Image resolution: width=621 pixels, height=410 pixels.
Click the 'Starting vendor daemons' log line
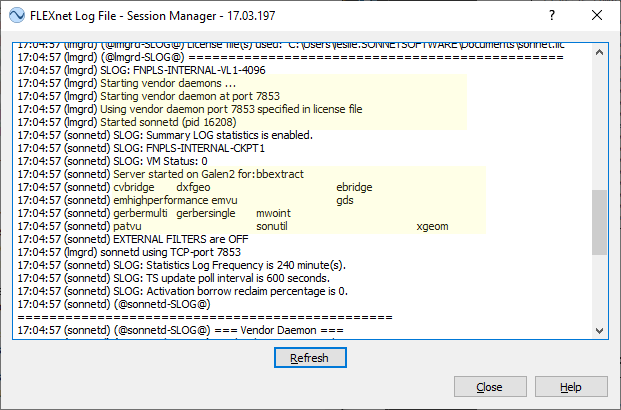(127, 83)
